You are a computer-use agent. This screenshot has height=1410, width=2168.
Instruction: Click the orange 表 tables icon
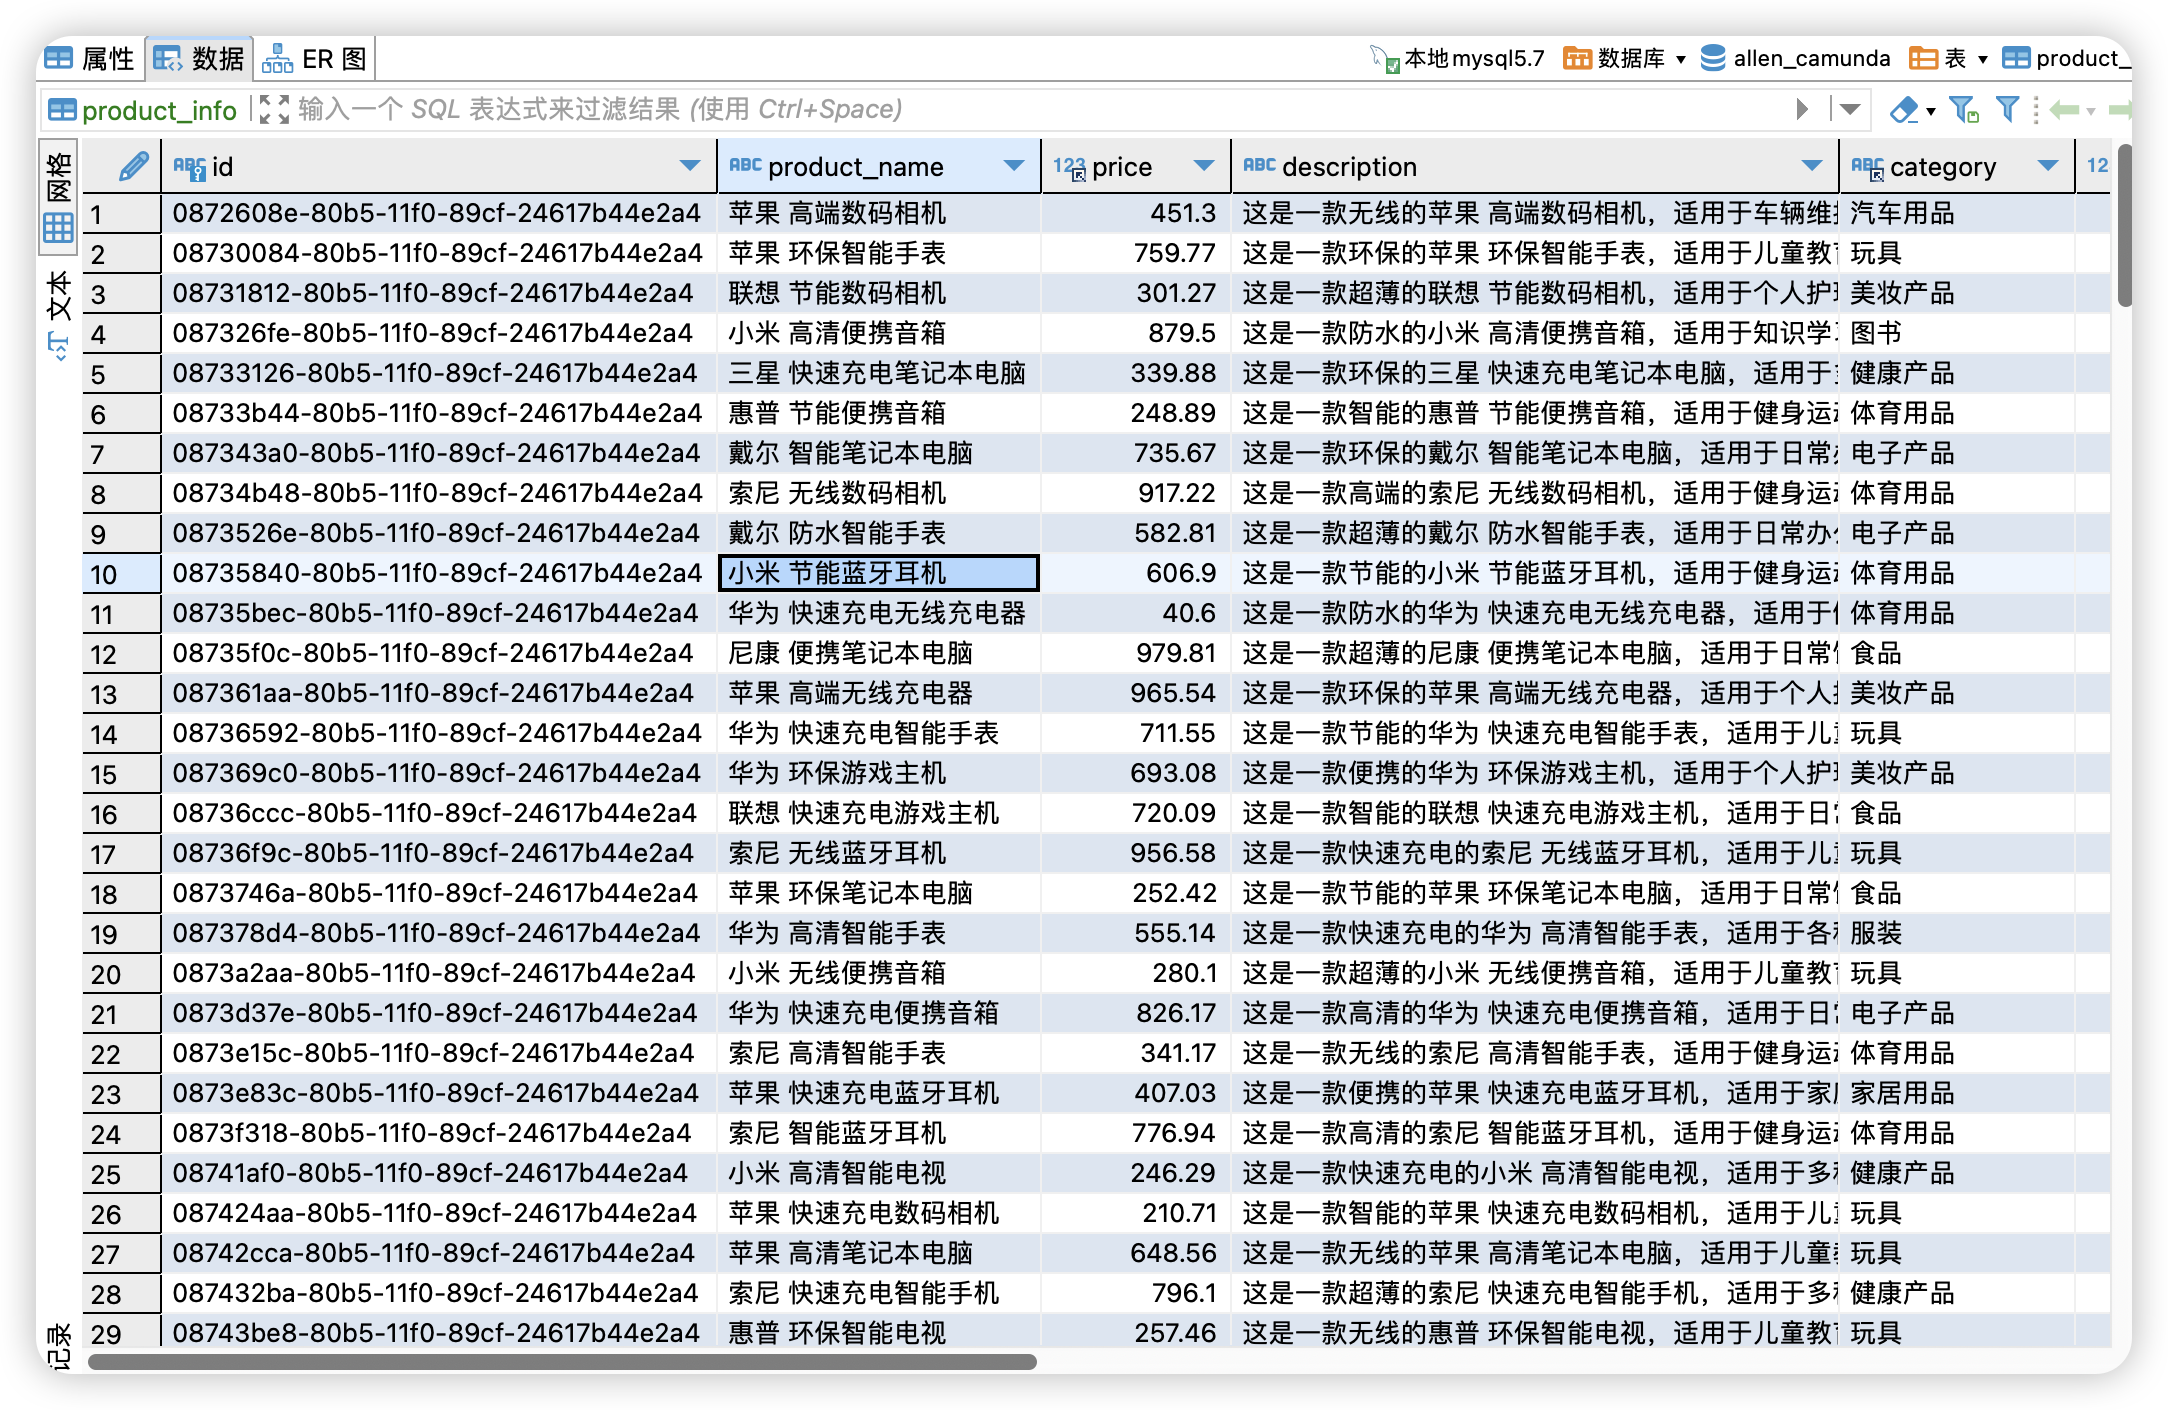1922,59
